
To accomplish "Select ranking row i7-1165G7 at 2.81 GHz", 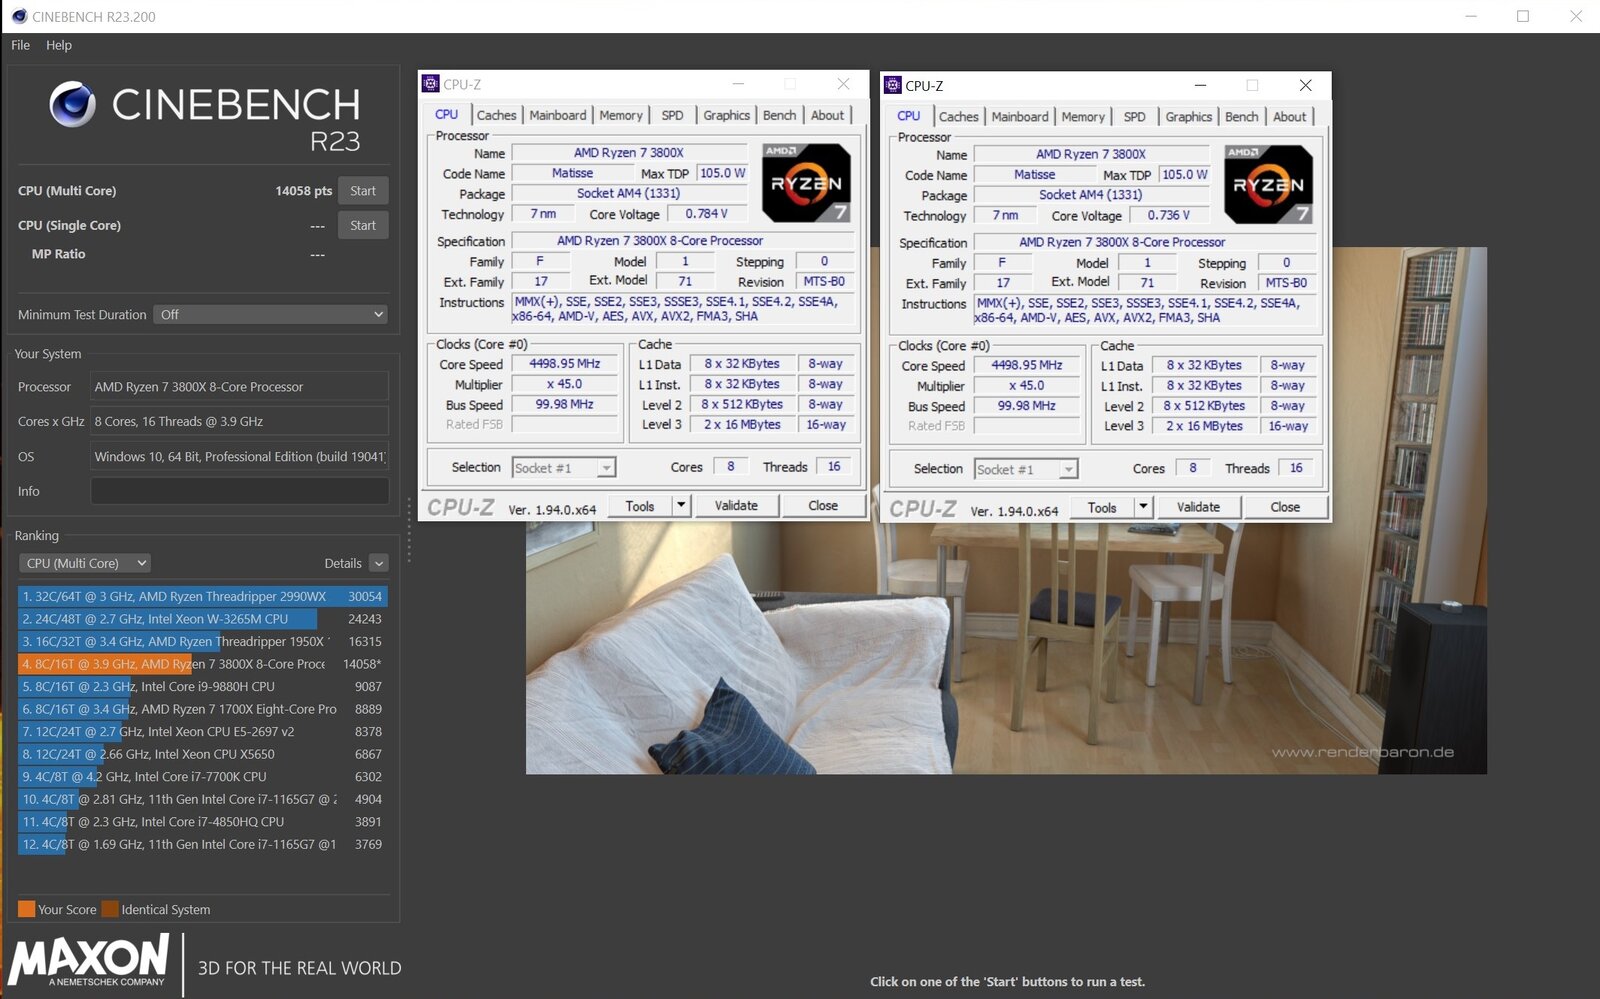I will pos(203,799).
